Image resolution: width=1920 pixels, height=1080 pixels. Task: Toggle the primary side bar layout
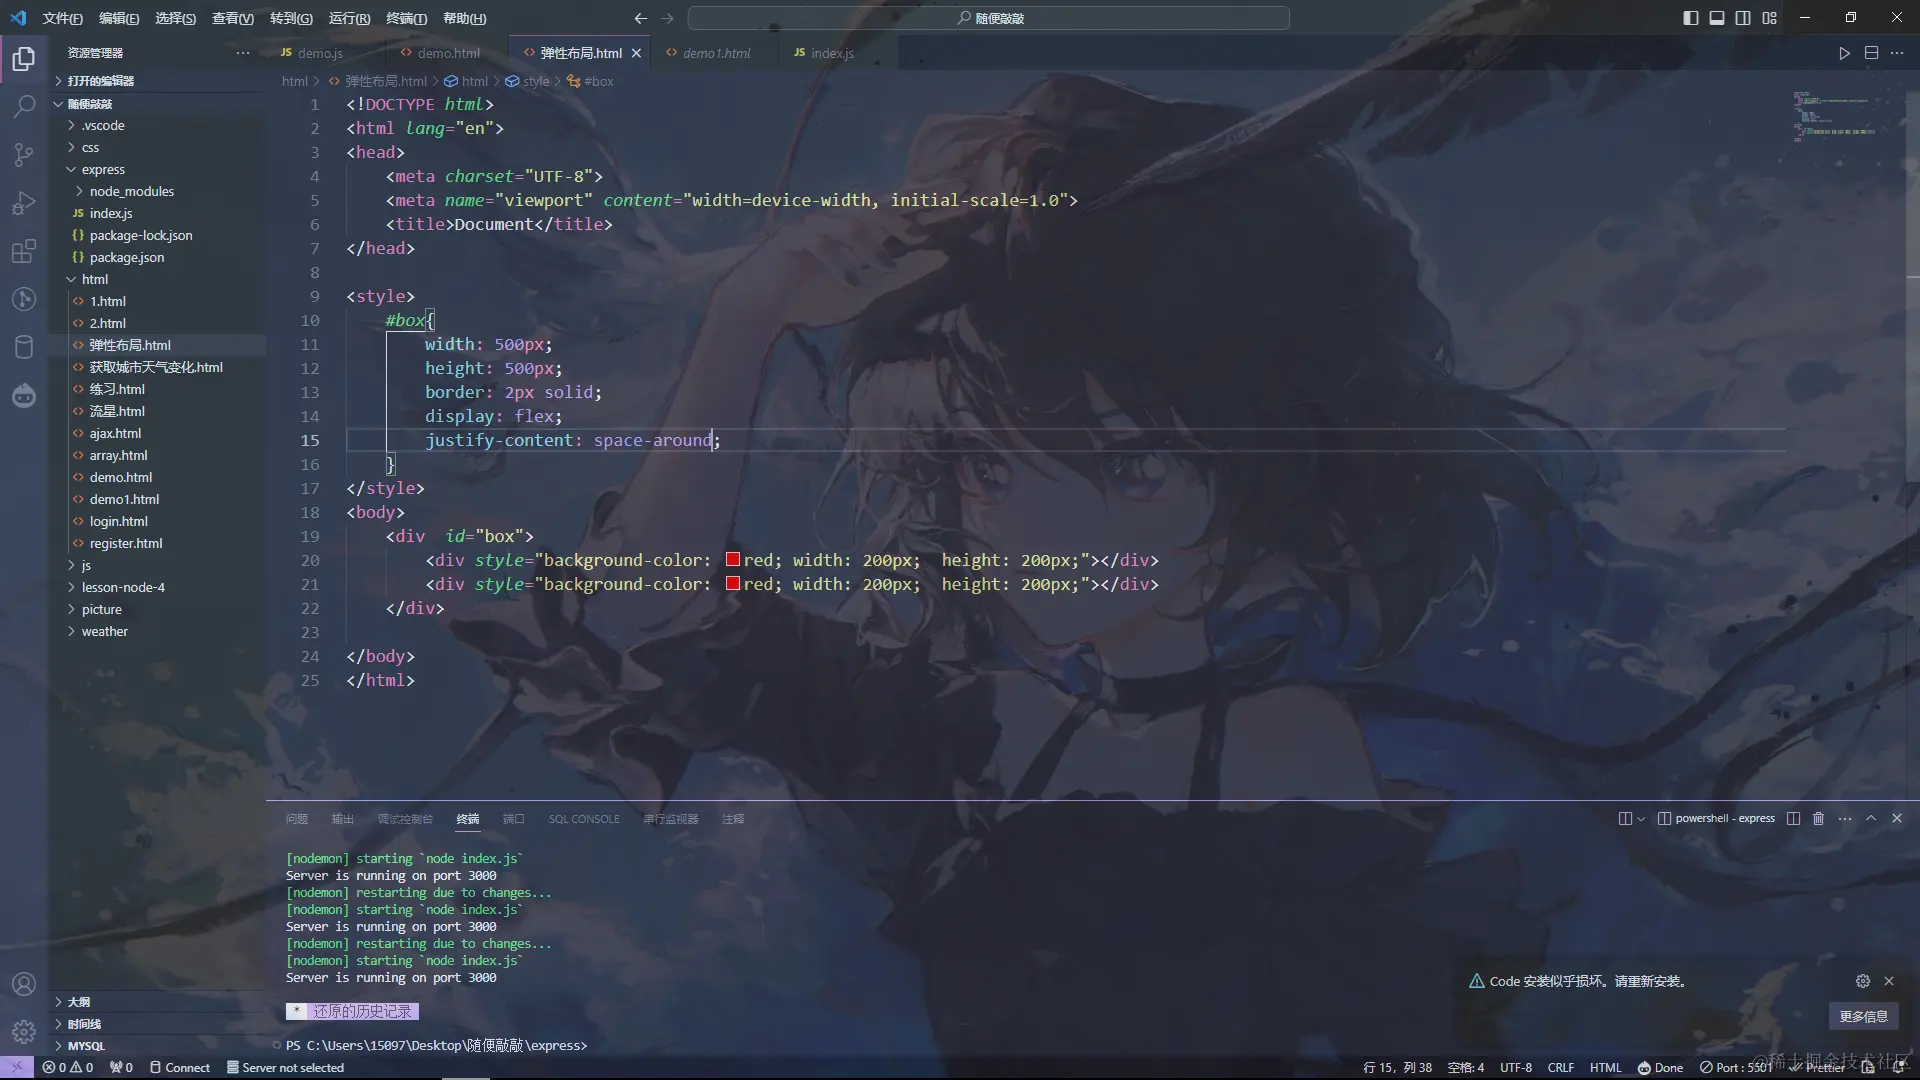pyautogui.click(x=1690, y=18)
